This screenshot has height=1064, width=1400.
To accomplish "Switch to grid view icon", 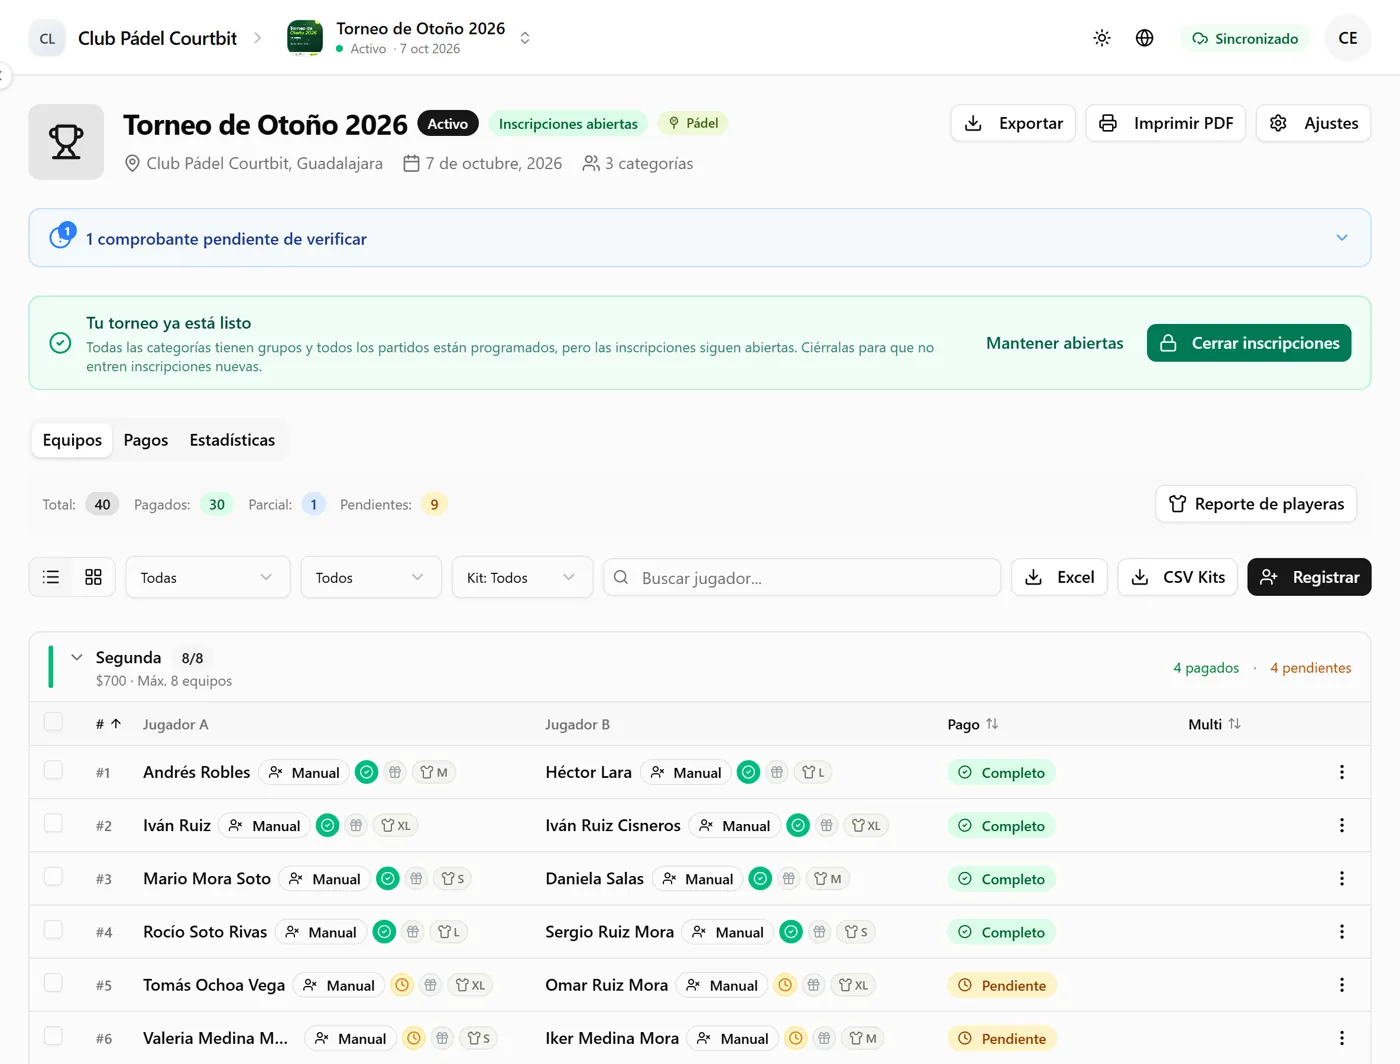I will (x=93, y=577).
